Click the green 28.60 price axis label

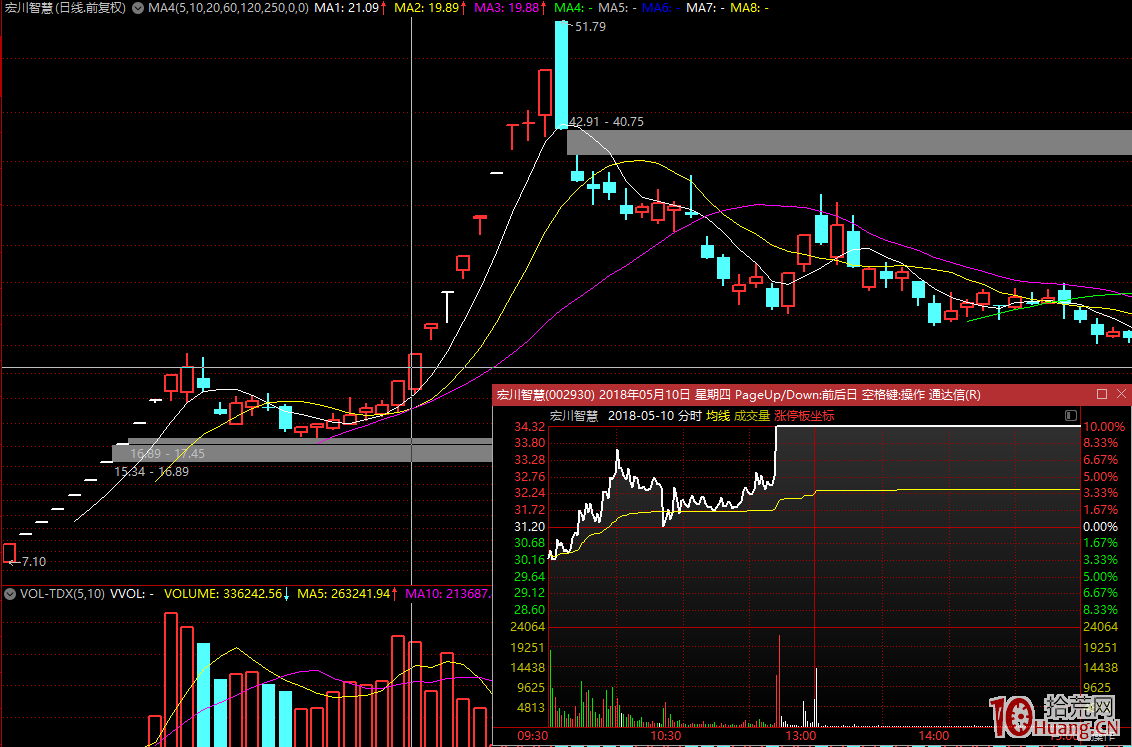pyautogui.click(x=529, y=610)
